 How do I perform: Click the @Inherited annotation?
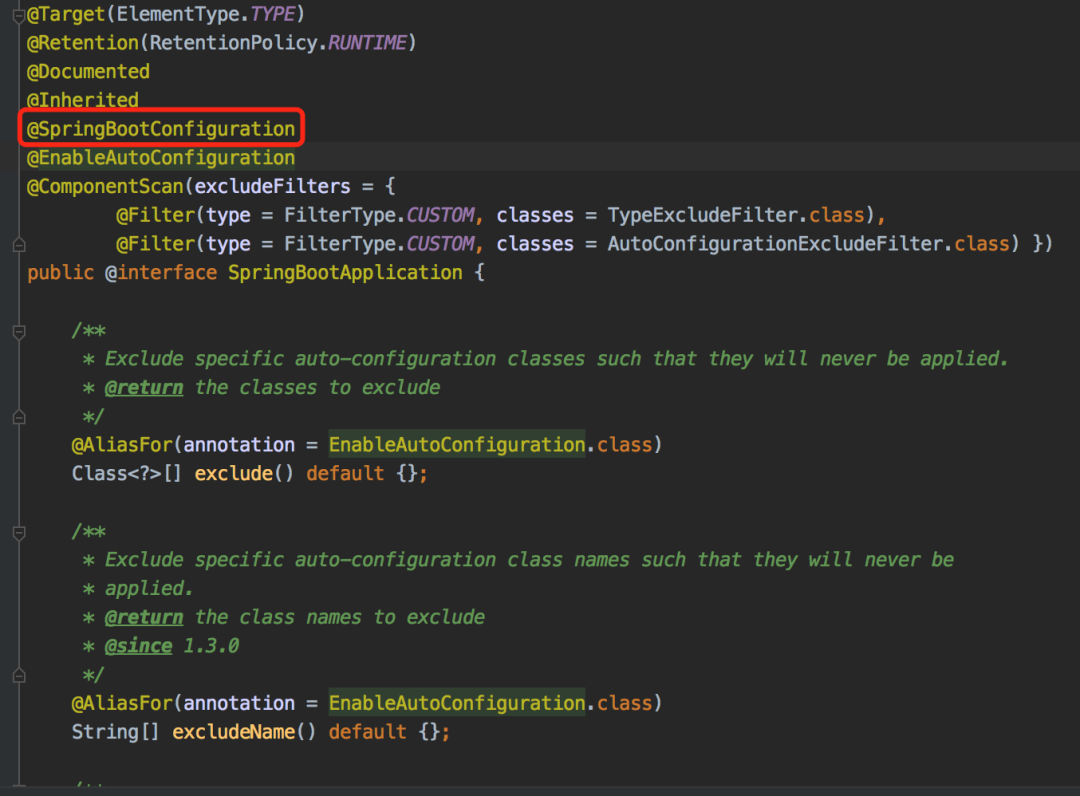pos(83,101)
